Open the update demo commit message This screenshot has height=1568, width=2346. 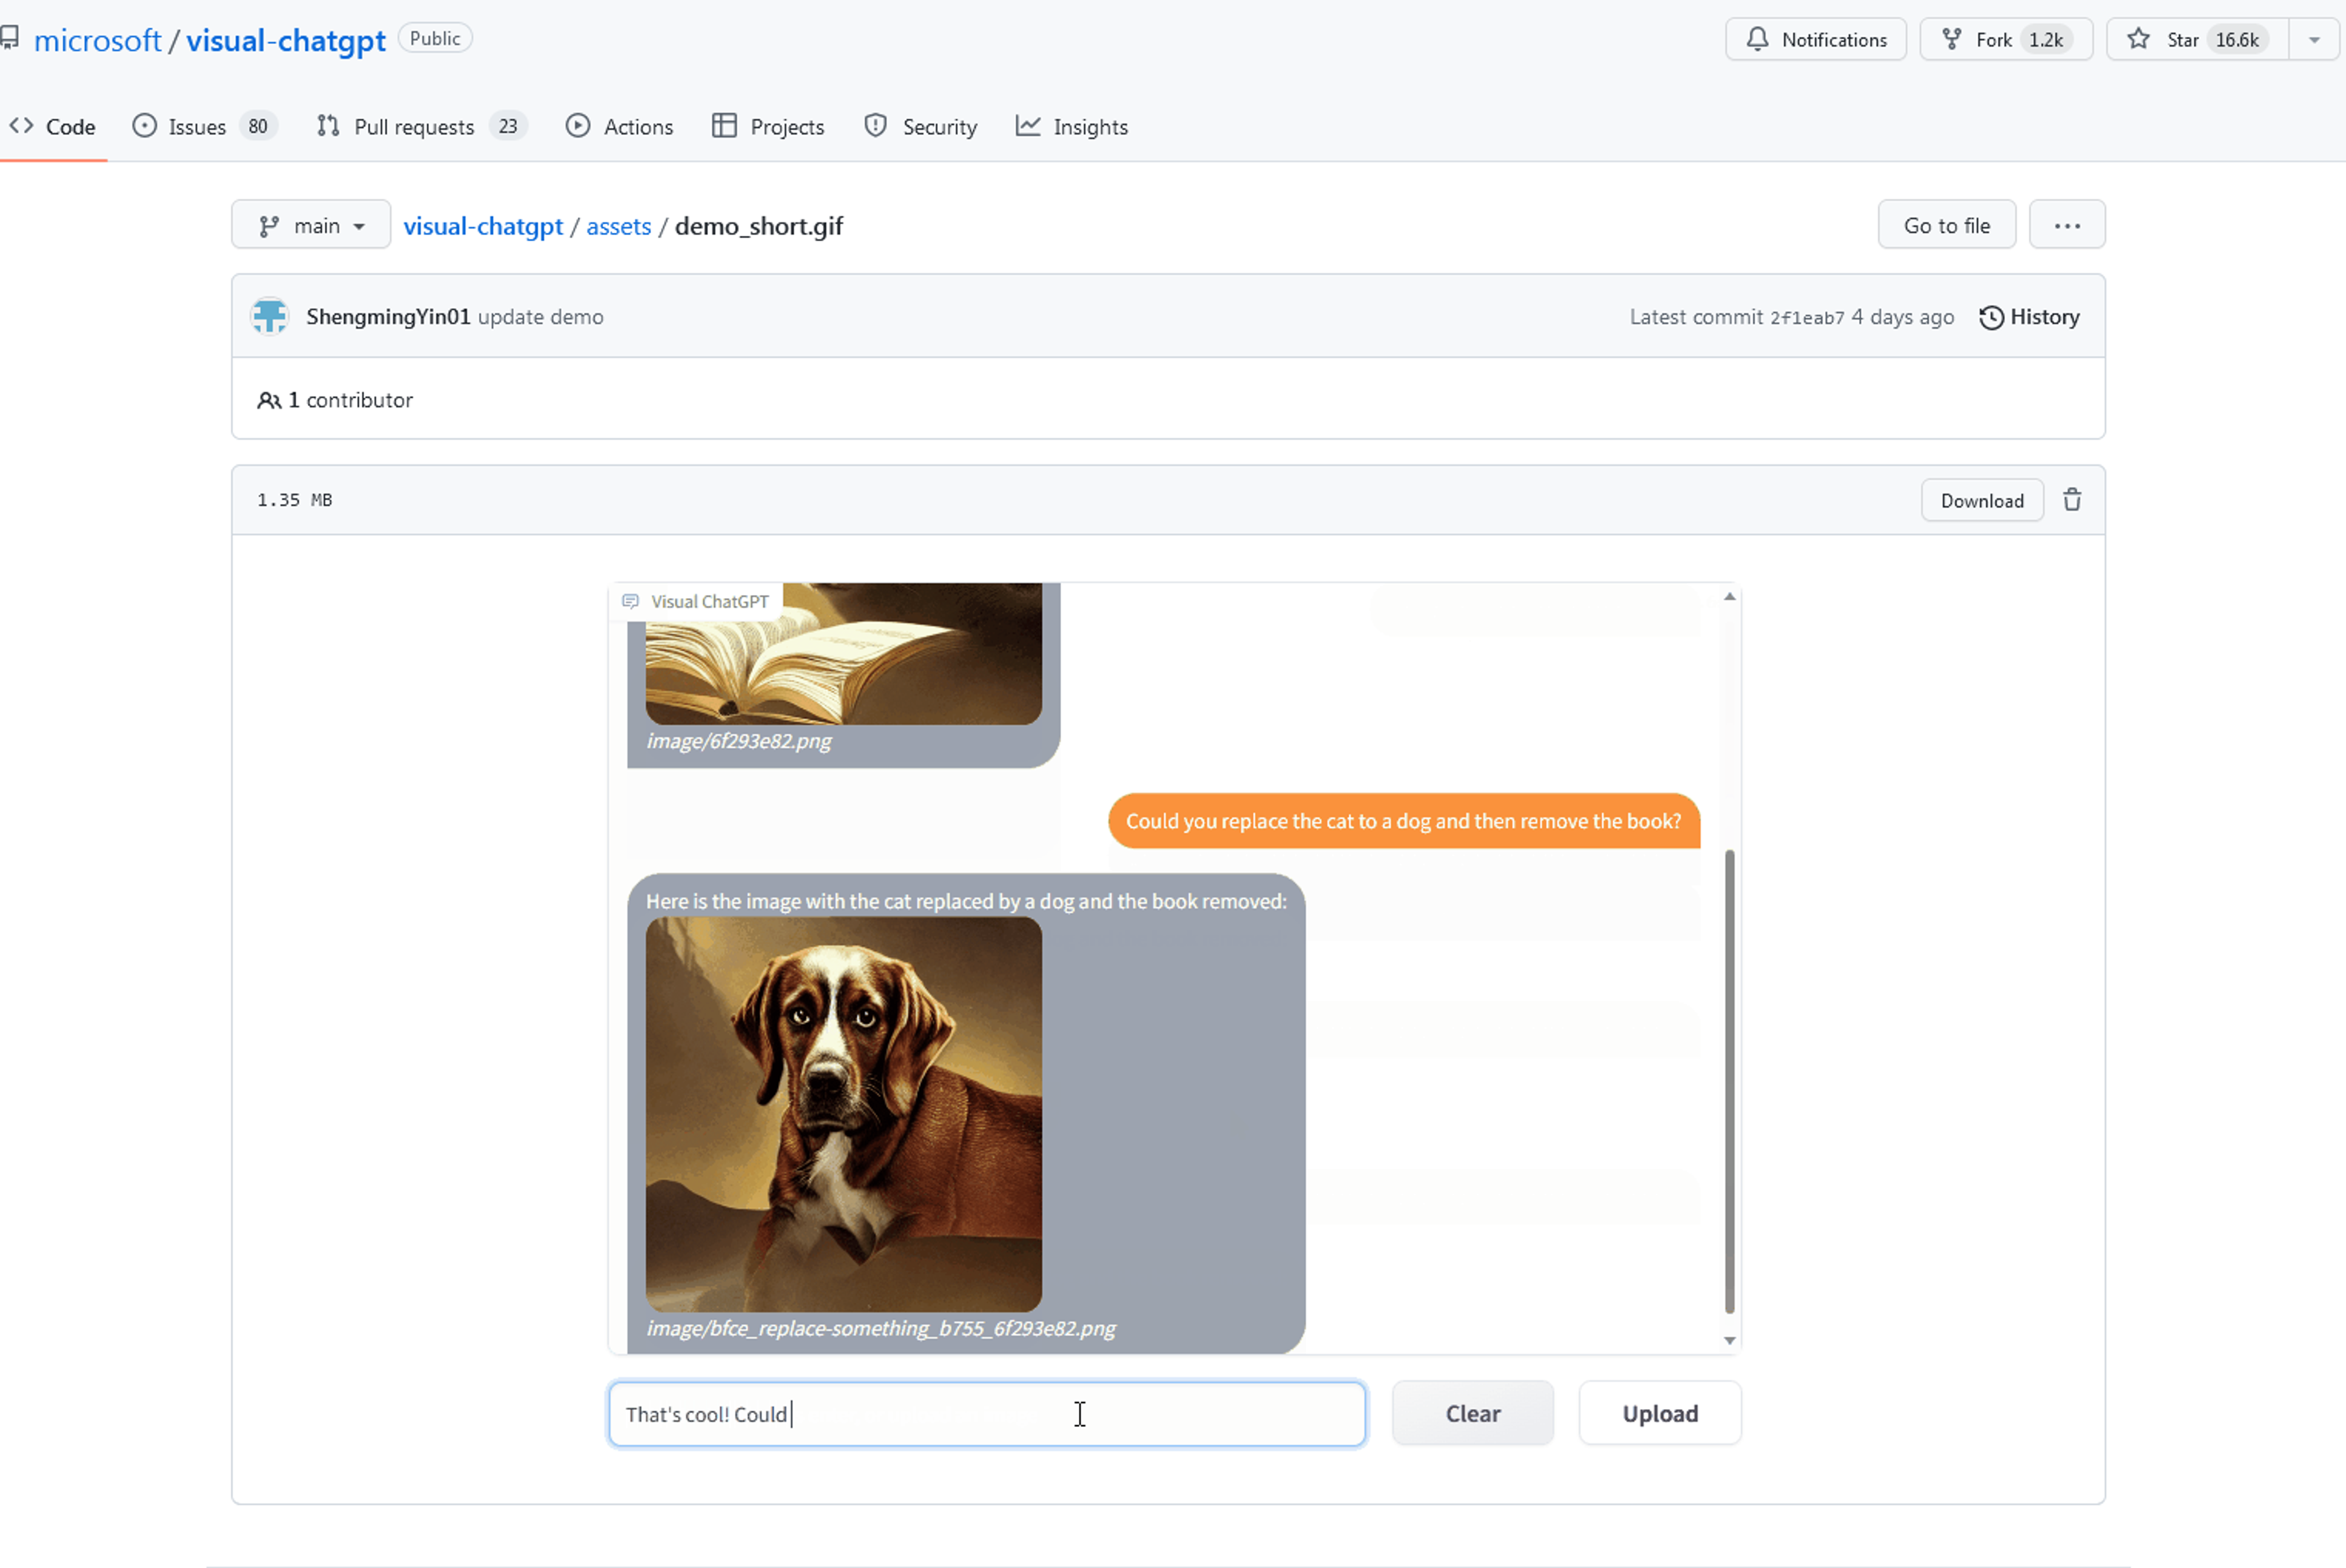(x=541, y=317)
